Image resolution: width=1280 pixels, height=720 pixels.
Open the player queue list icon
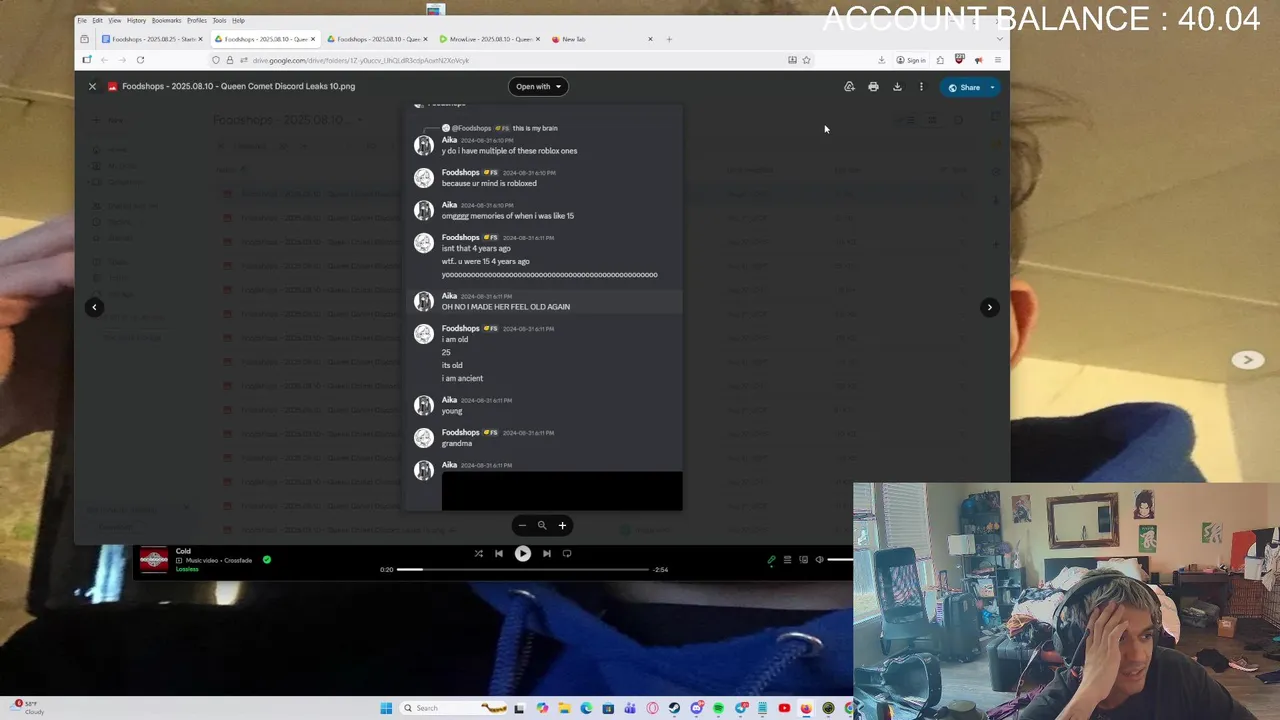787,560
